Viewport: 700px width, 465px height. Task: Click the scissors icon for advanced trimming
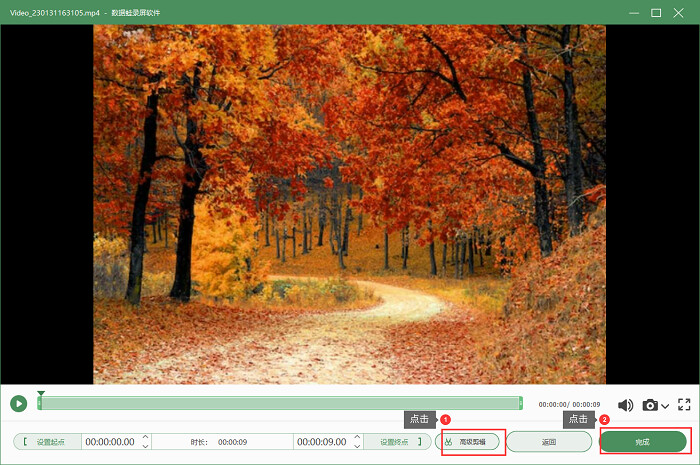(x=448, y=442)
